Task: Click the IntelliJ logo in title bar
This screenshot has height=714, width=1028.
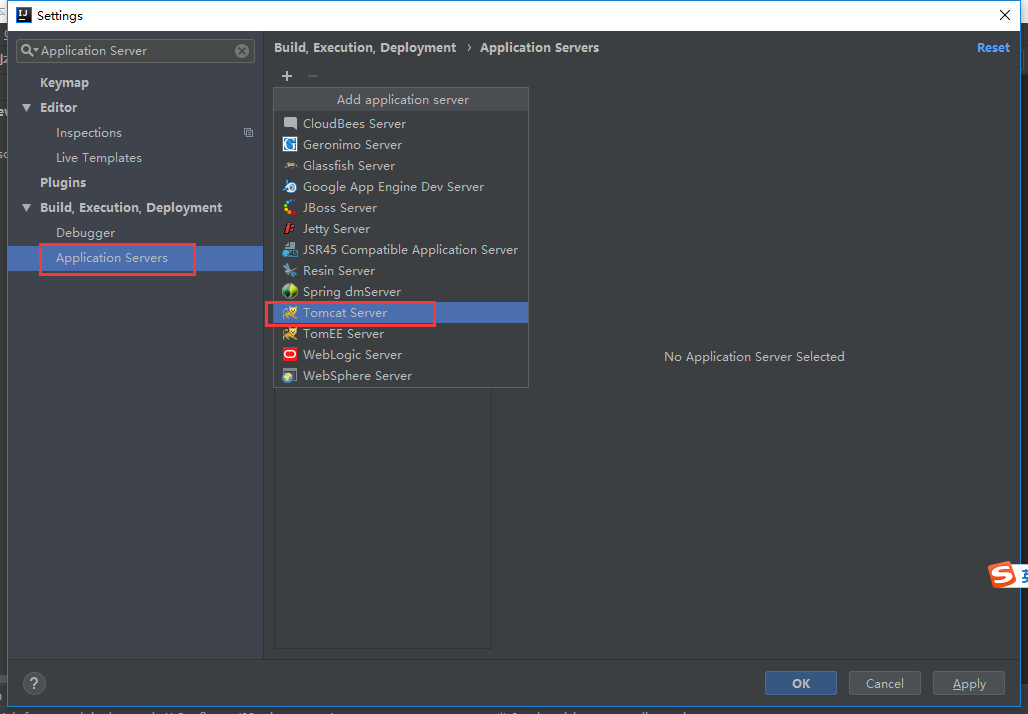Action: (x=24, y=15)
